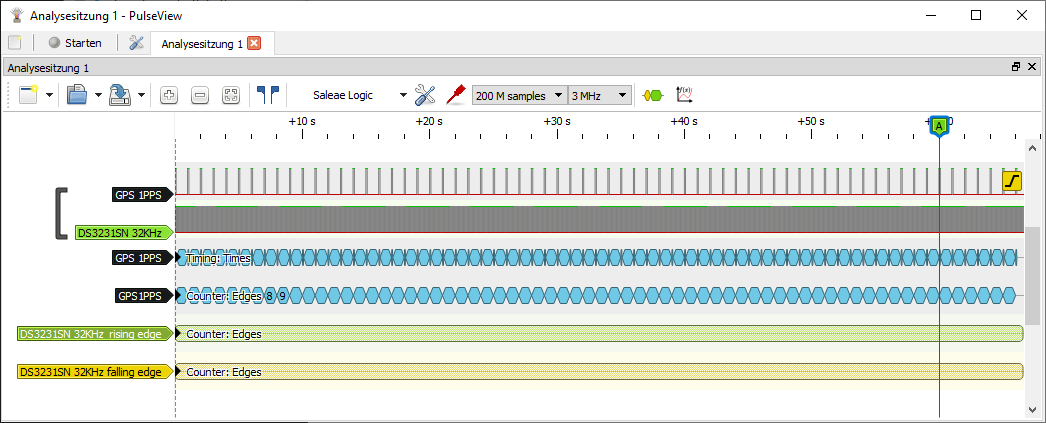
Task: Click the math signal icon
Action: [x=684, y=95]
